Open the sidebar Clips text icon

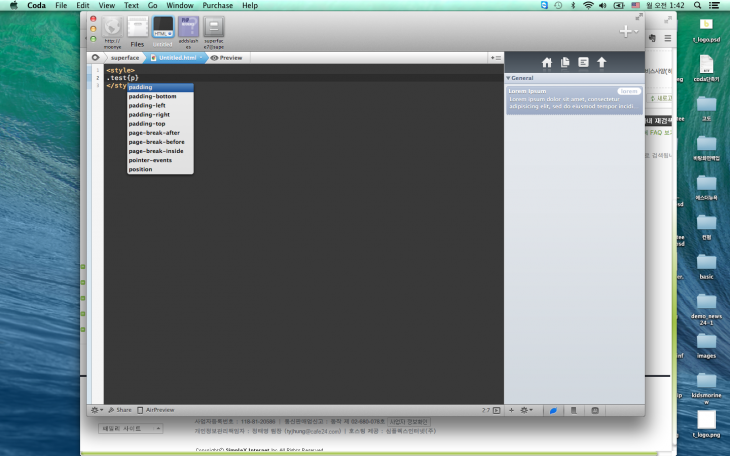click(x=583, y=62)
